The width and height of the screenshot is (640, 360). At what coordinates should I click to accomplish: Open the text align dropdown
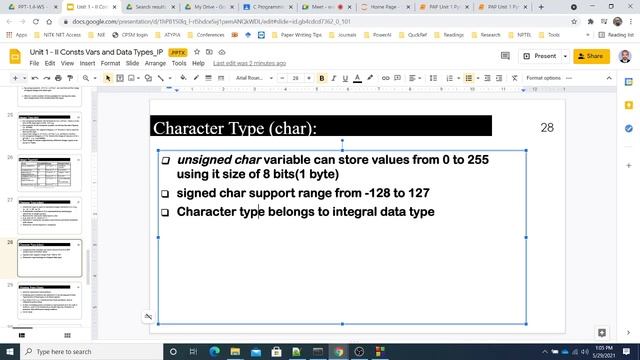coord(415,78)
